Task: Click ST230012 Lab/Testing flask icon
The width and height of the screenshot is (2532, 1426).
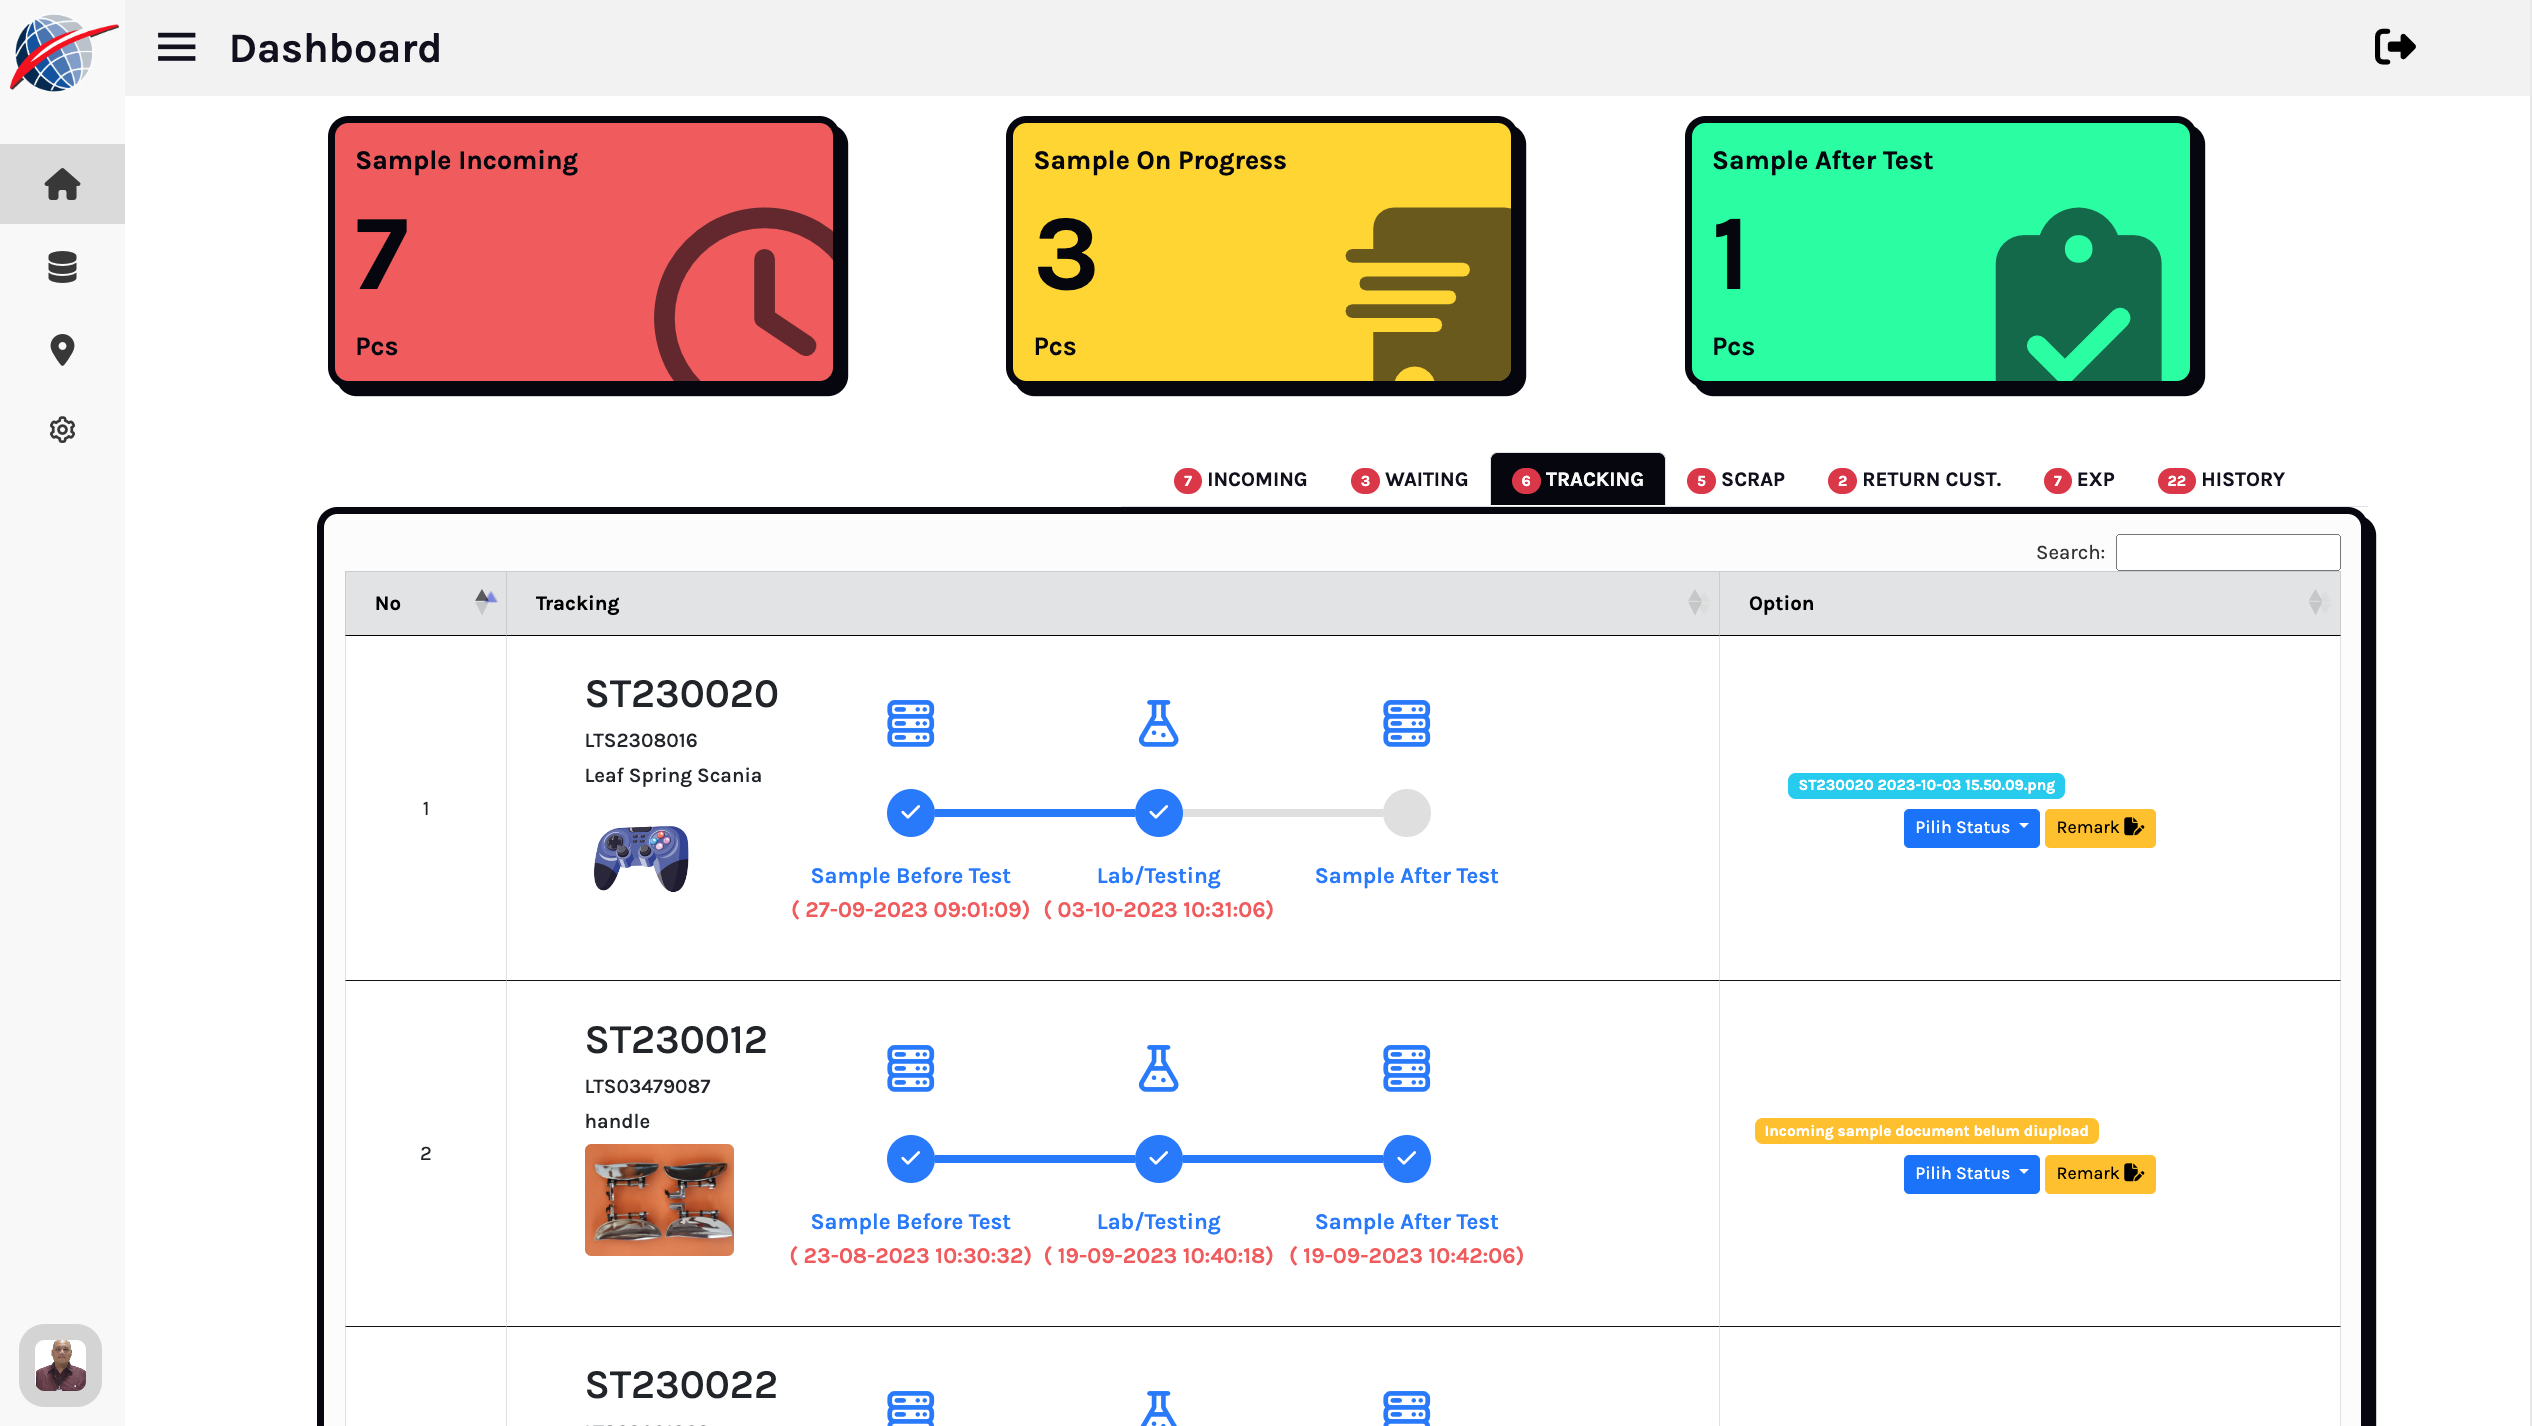Action: pos(1158,1069)
